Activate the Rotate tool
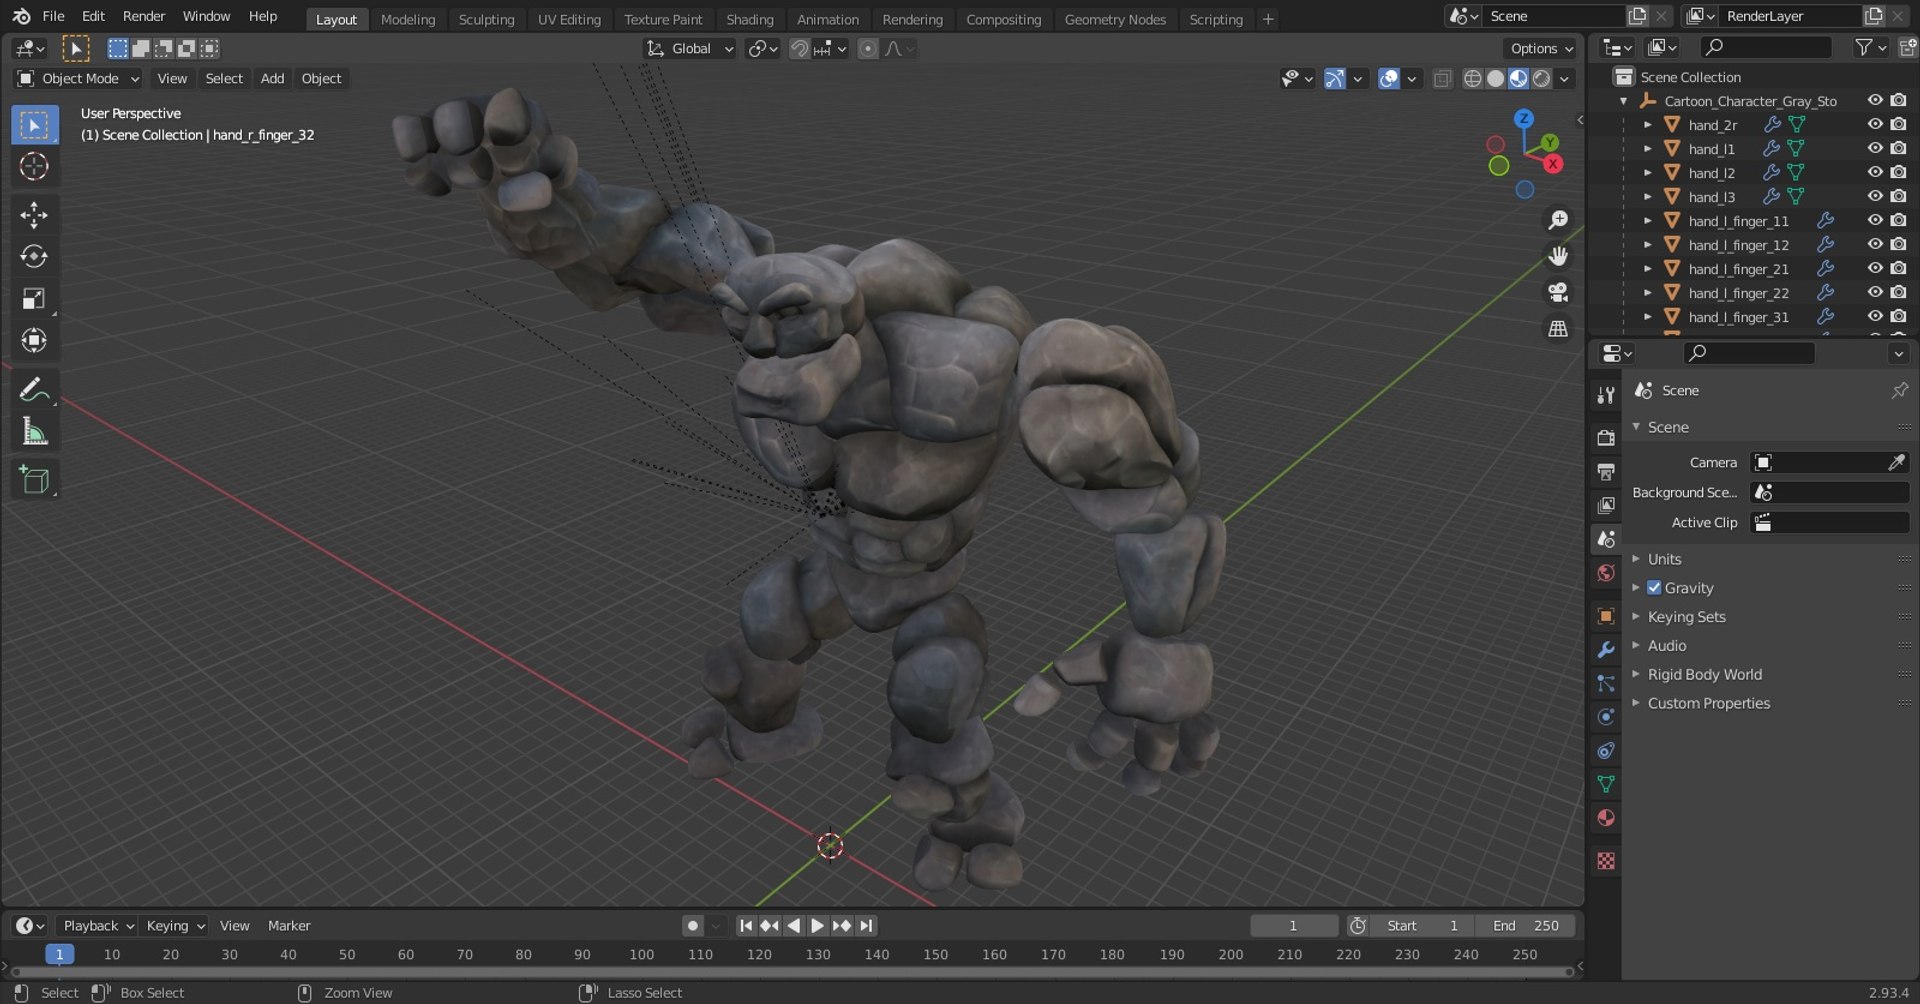Screen dimensions: 1920x1004 [34, 257]
